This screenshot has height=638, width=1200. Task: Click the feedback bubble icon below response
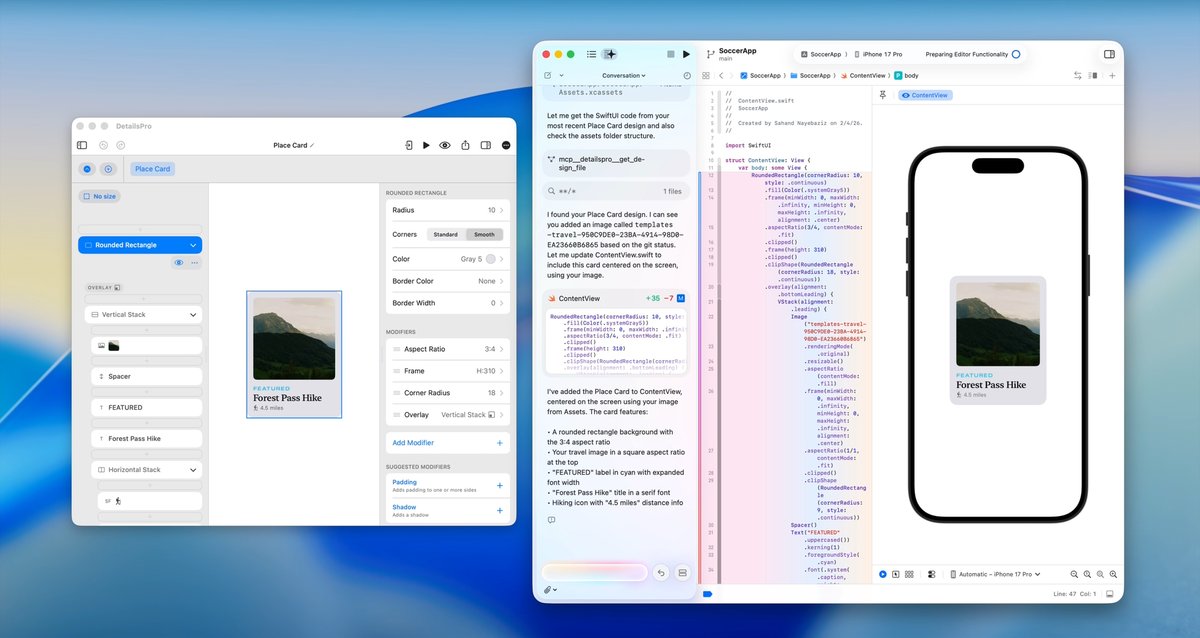(551, 520)
